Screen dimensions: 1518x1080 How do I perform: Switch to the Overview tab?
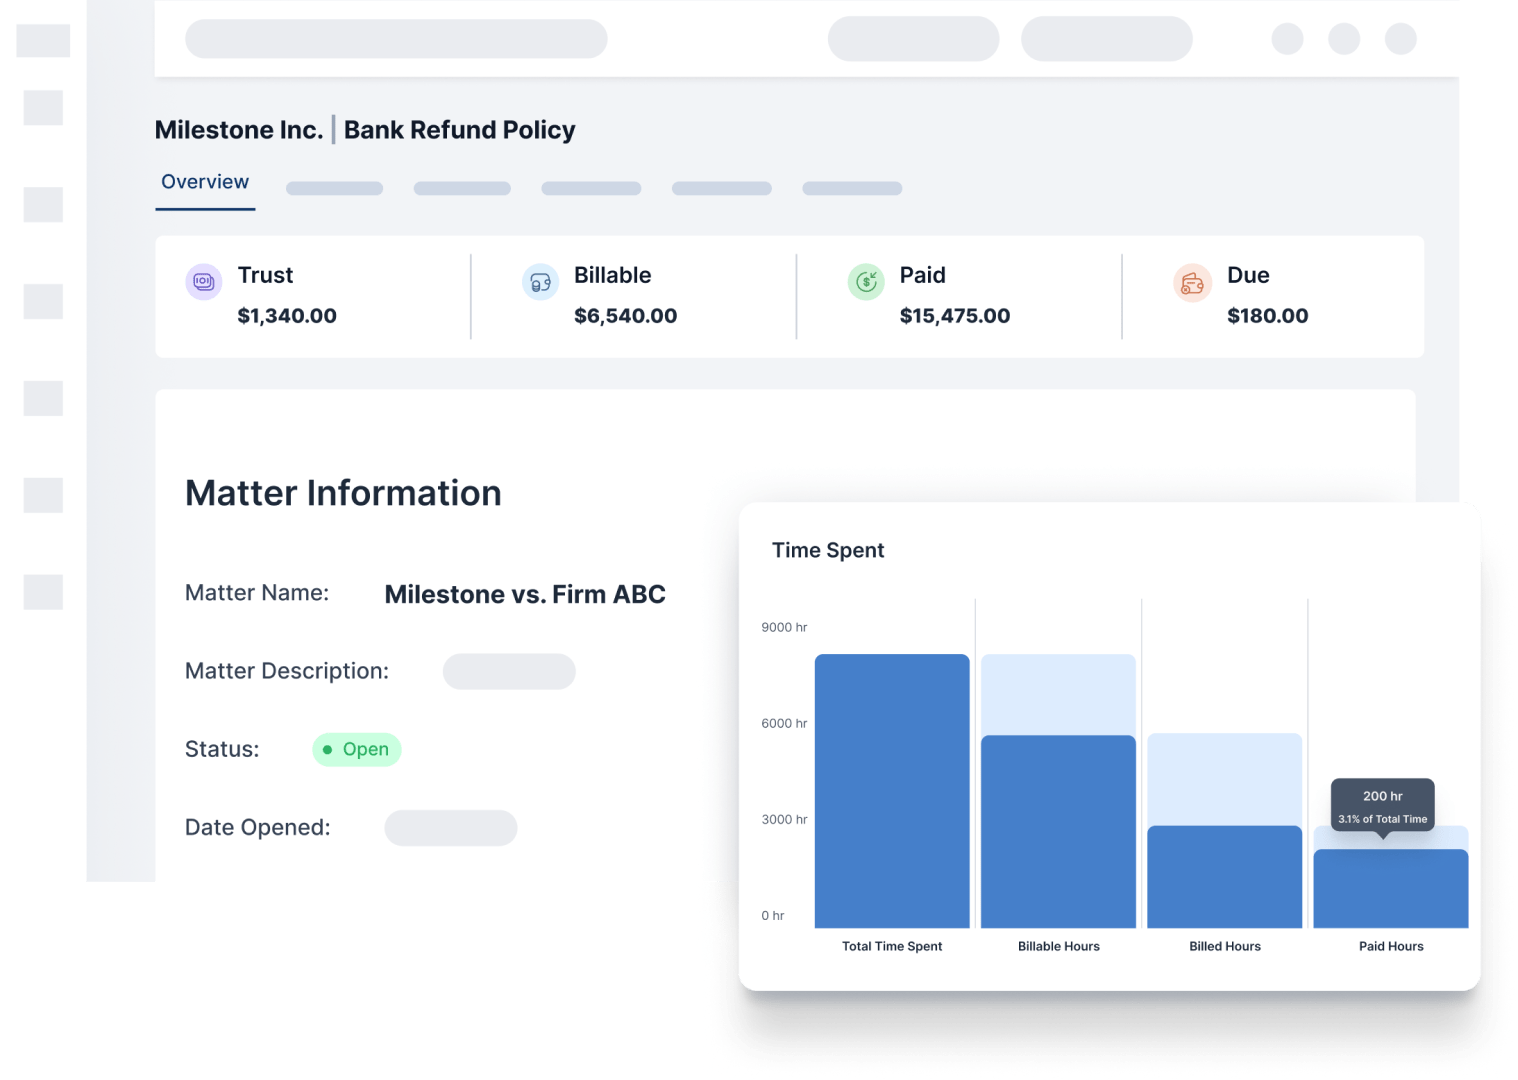tap(205, 181)
